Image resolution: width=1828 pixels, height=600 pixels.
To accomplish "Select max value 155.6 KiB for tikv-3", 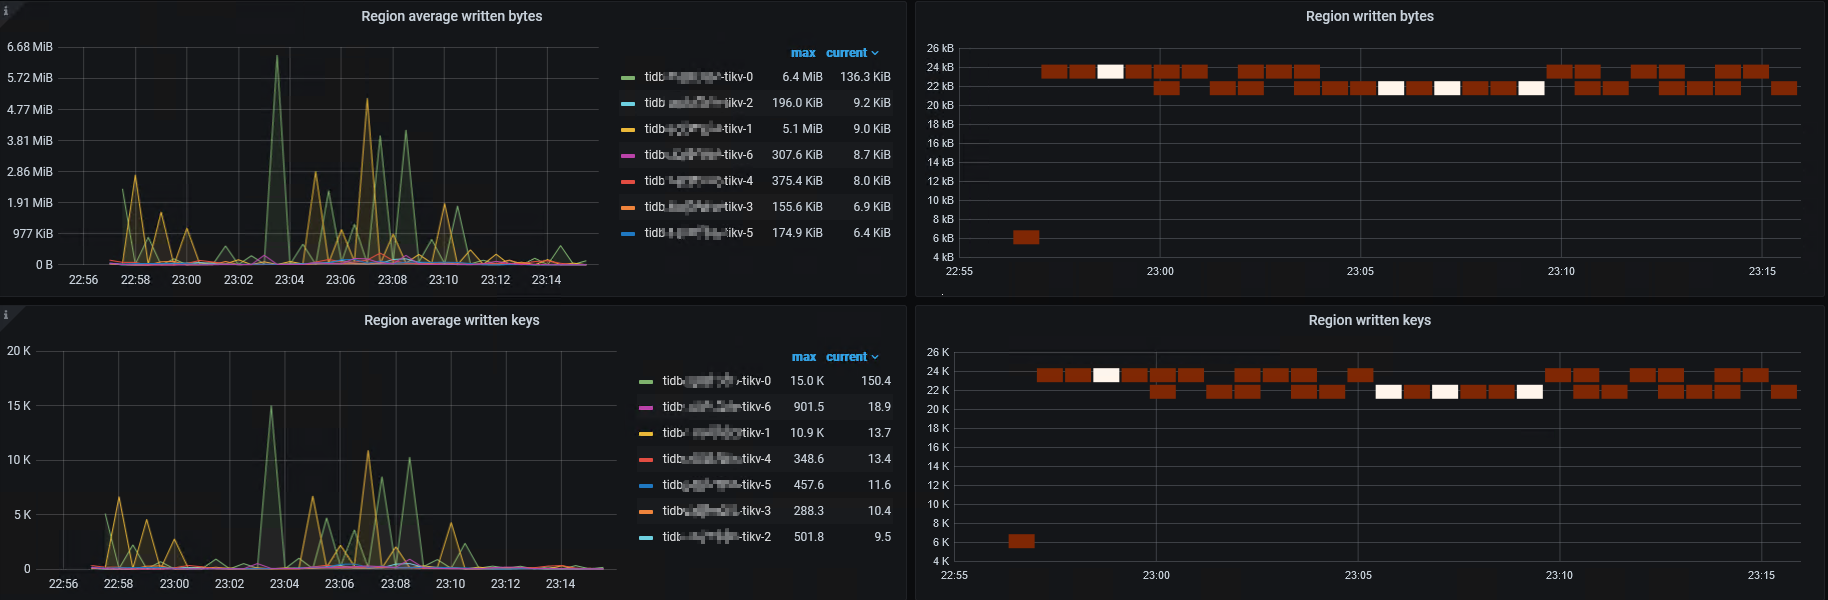I will (x=797, y=207).
